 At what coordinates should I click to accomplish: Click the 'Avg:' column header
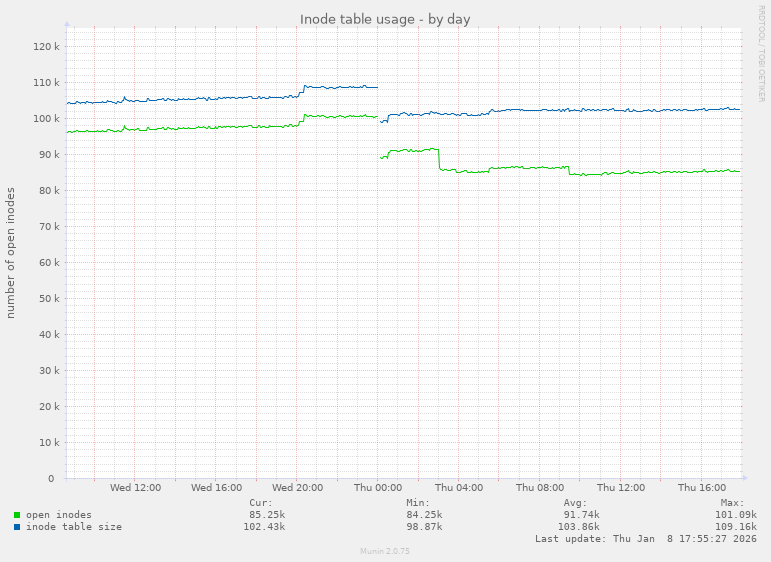[x=575, y=503]
